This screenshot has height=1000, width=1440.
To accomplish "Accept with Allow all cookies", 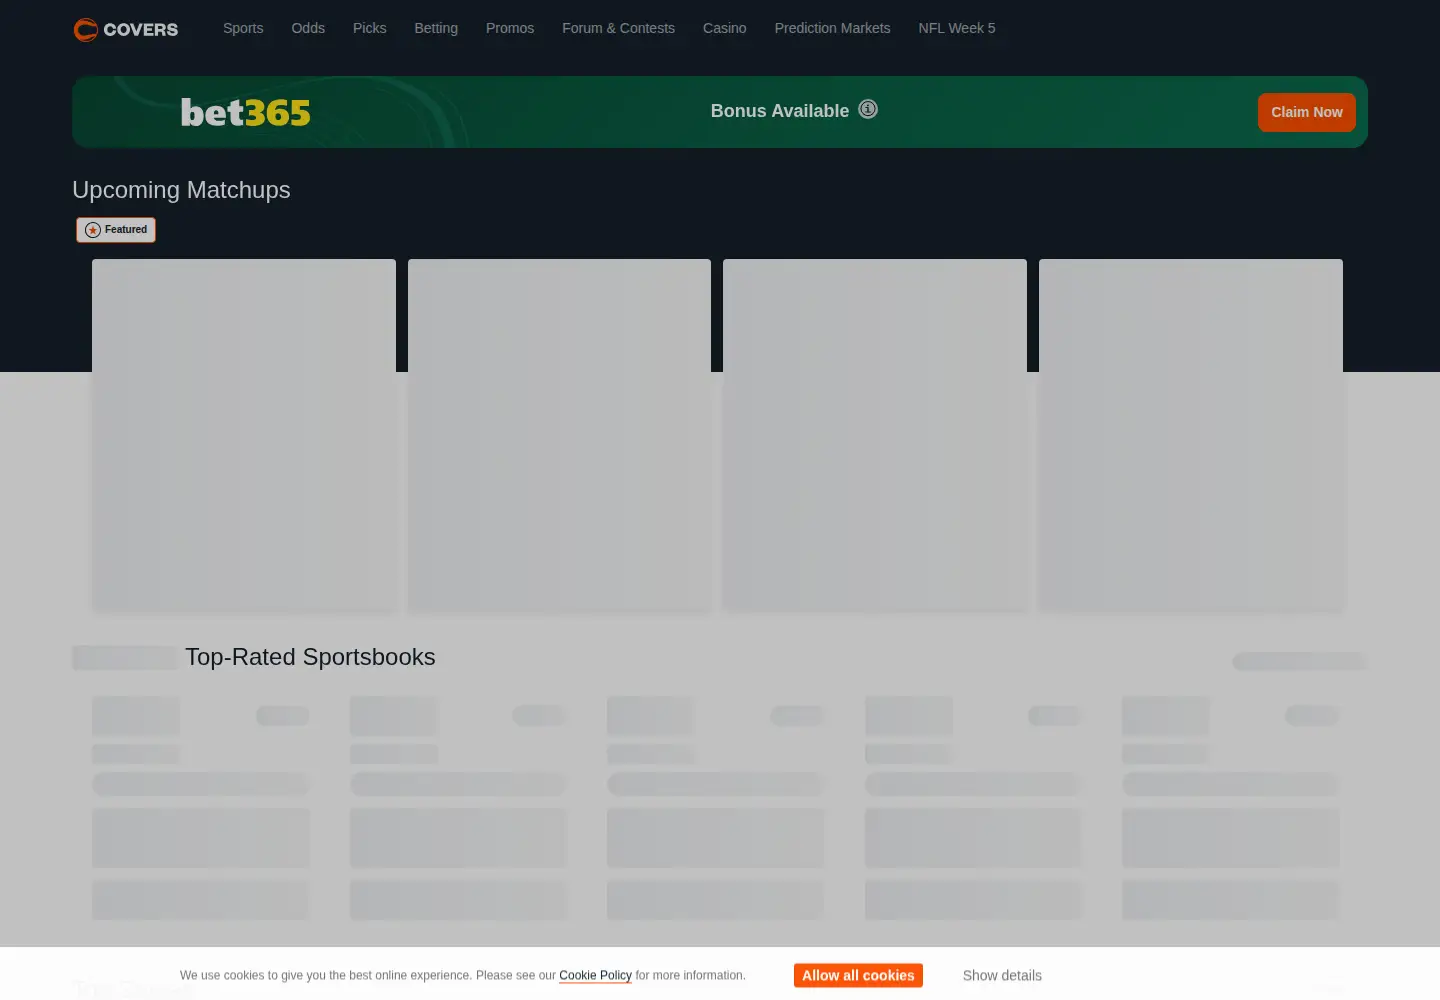I will (858, 975).
